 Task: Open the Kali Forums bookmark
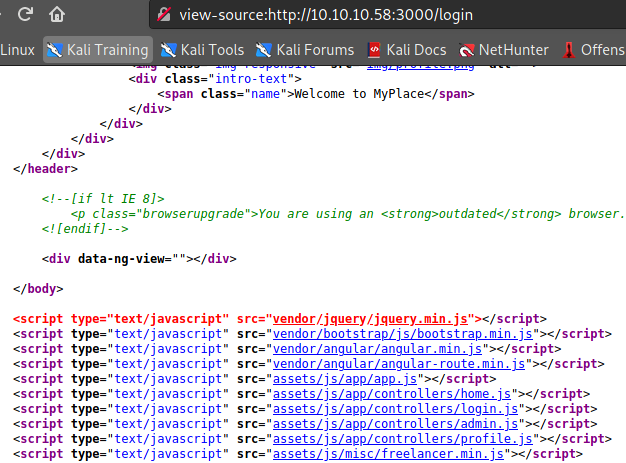(305, 50)
